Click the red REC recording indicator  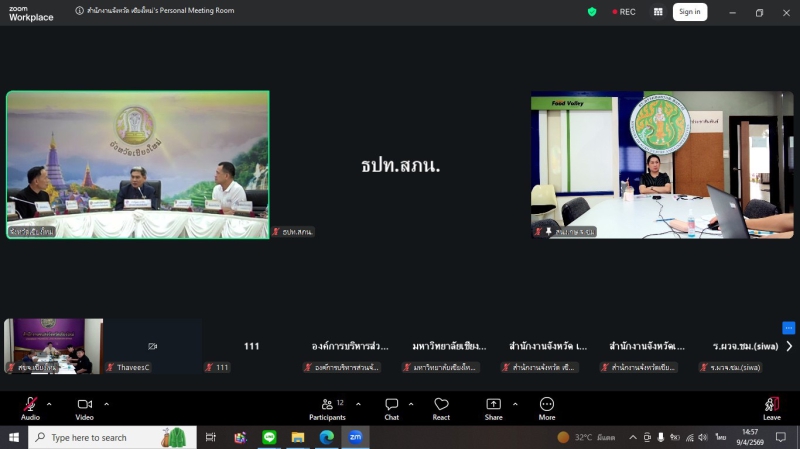coord(624,12)
